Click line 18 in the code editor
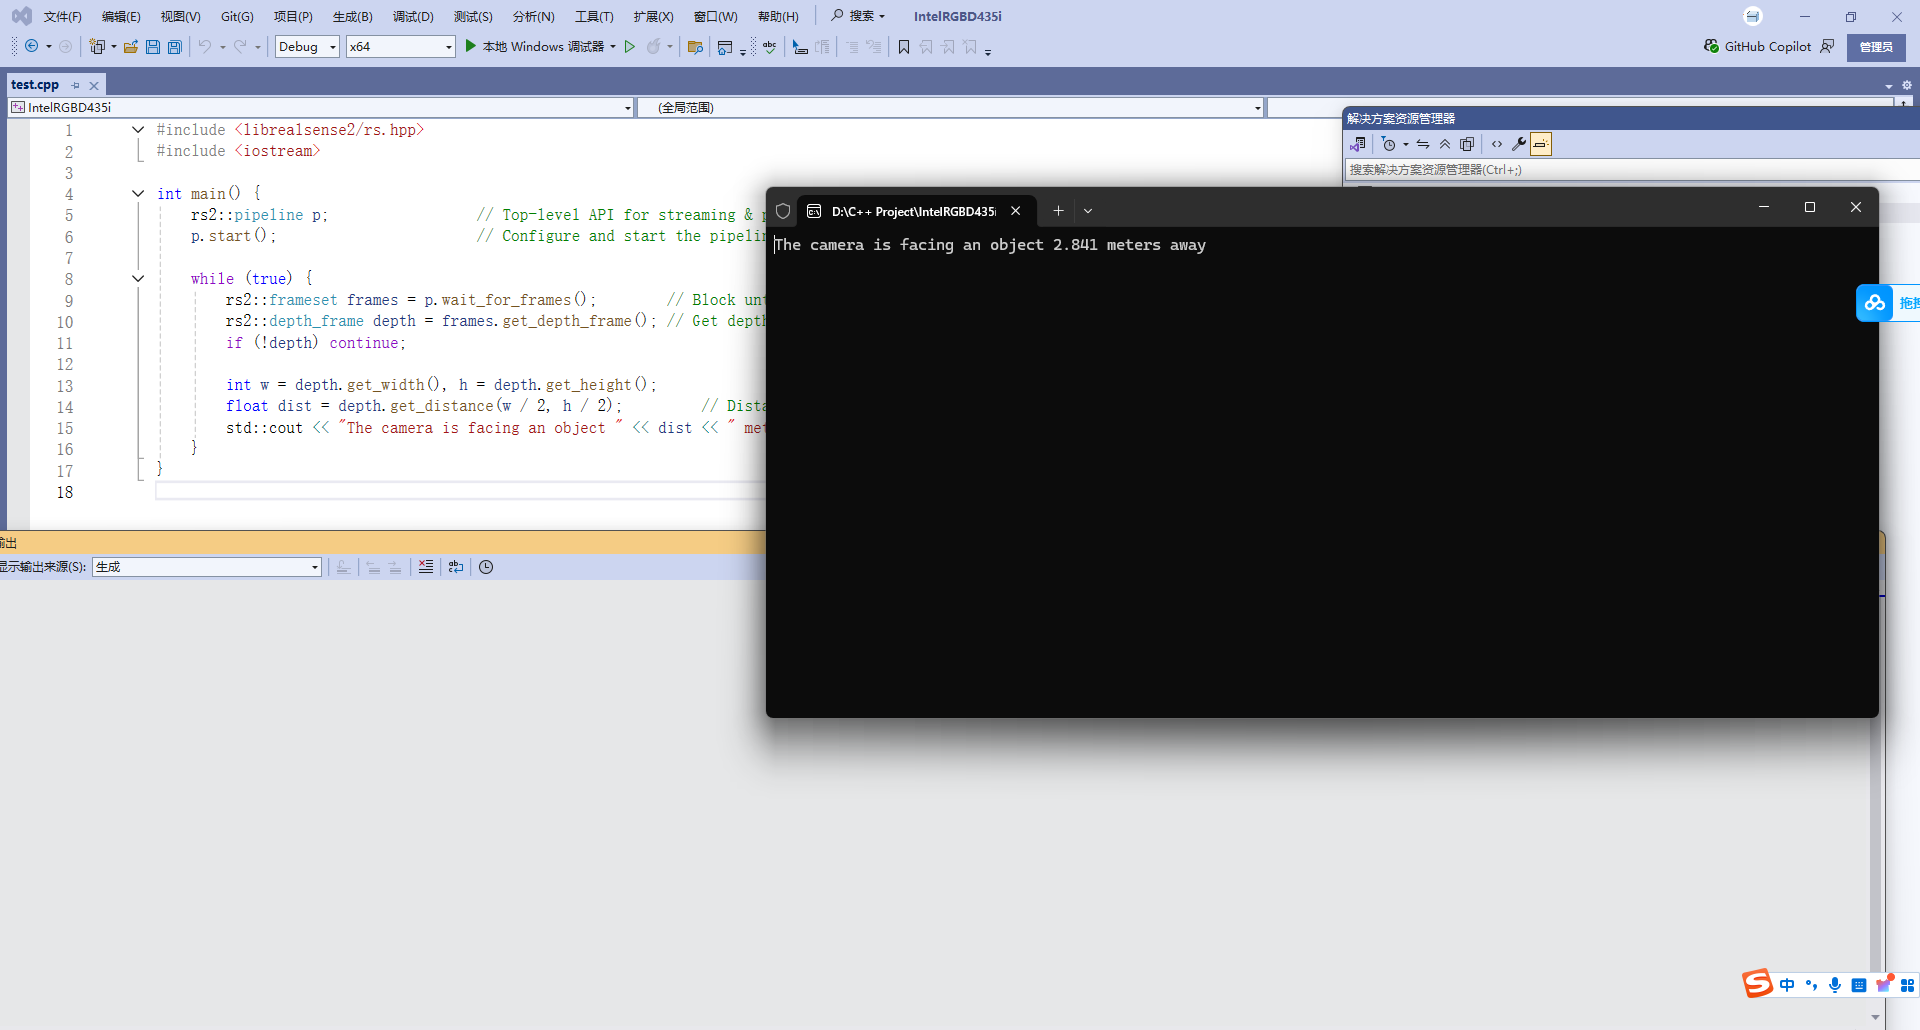 [460, 492]
